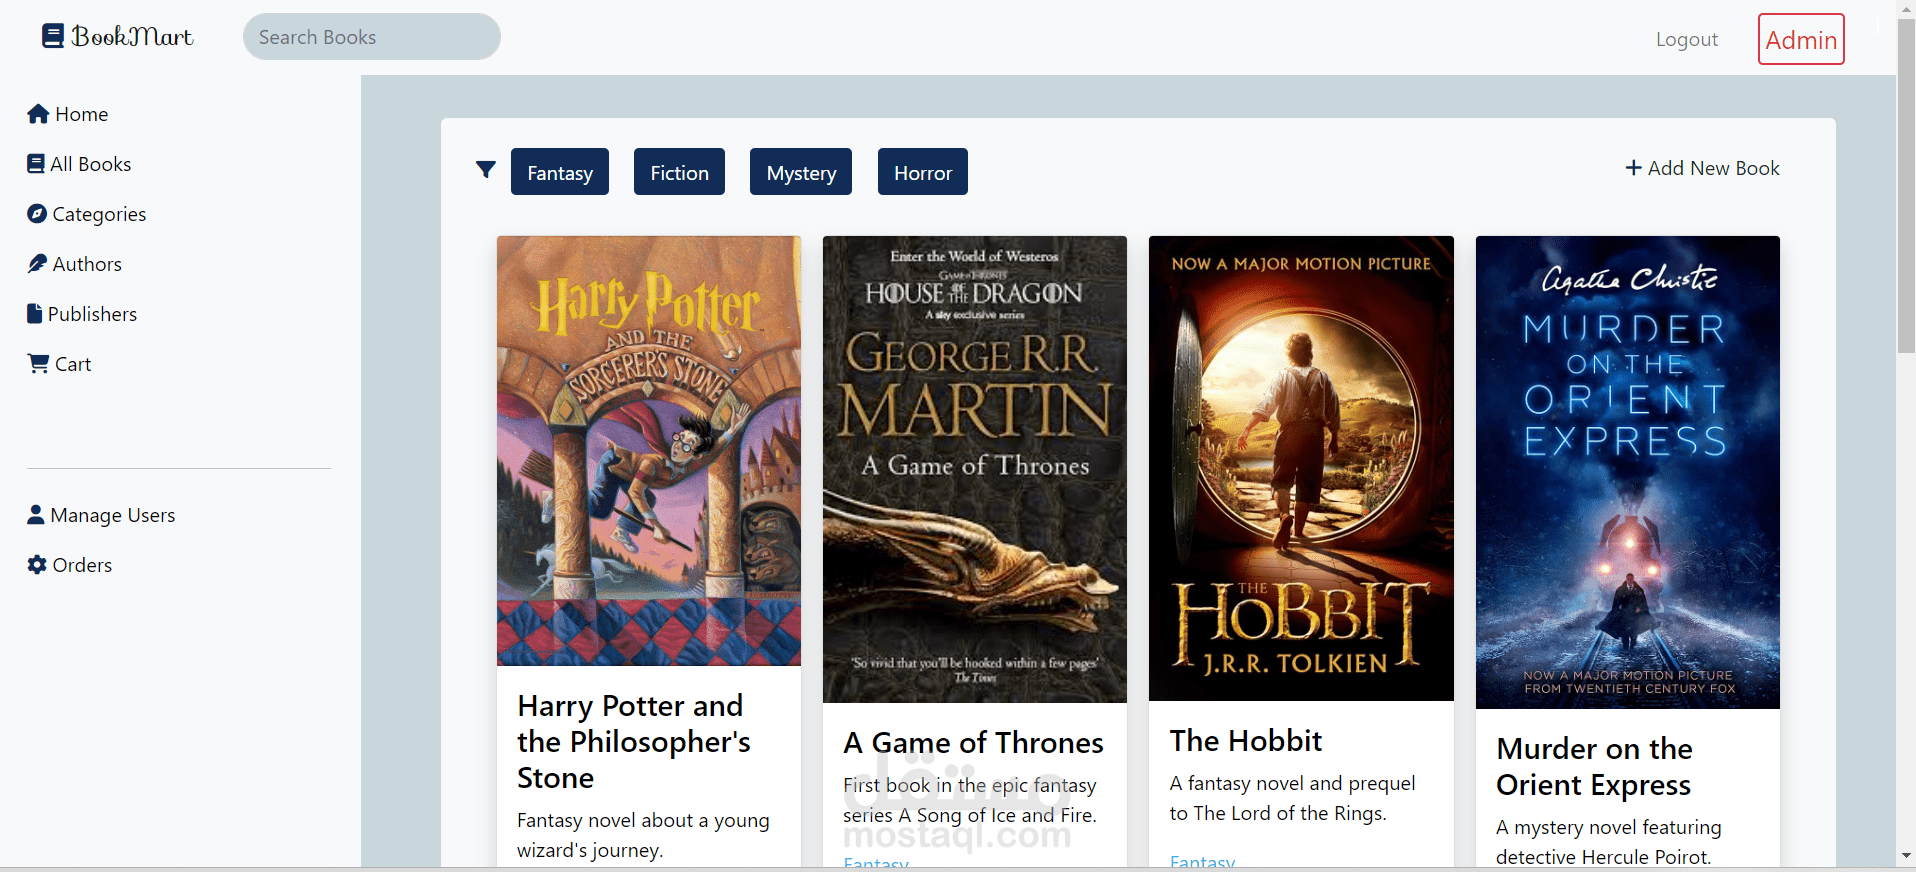The image size is (1916, 872).
Task: Click description 'First book in the epic fantasy series'
Action: coord(970,800)
